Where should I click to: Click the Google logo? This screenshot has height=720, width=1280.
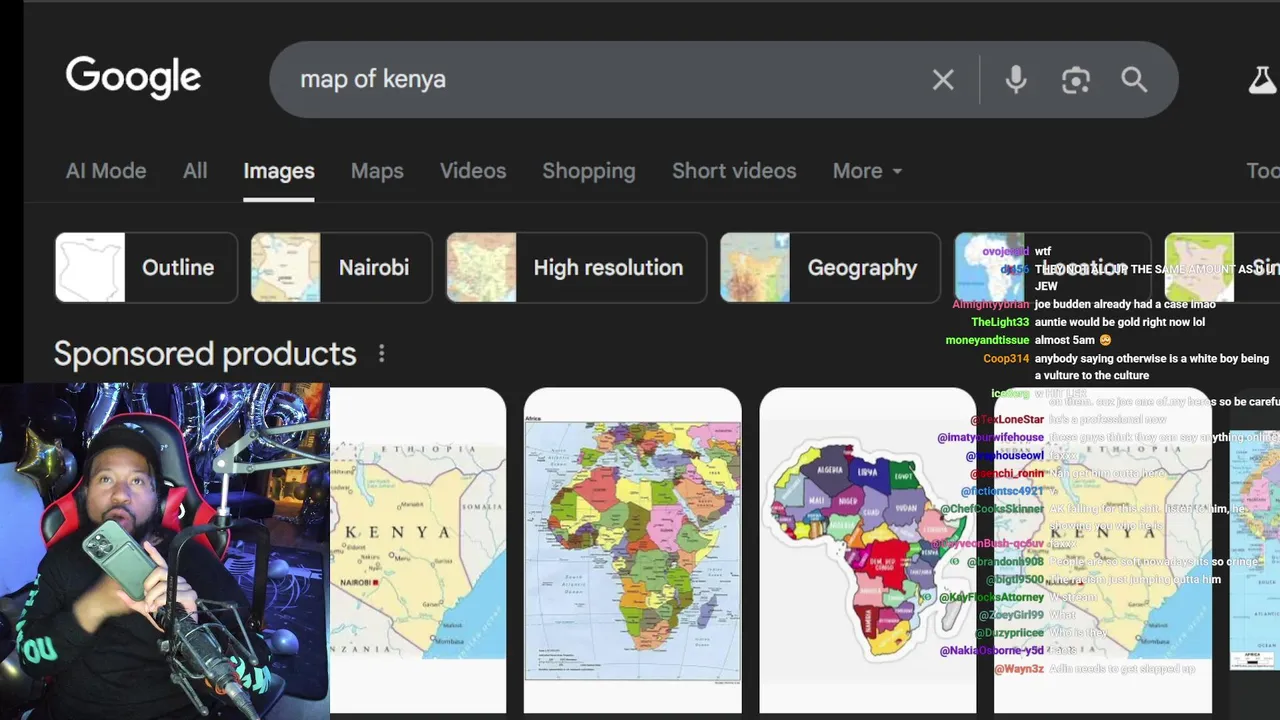tap(133, 78)
